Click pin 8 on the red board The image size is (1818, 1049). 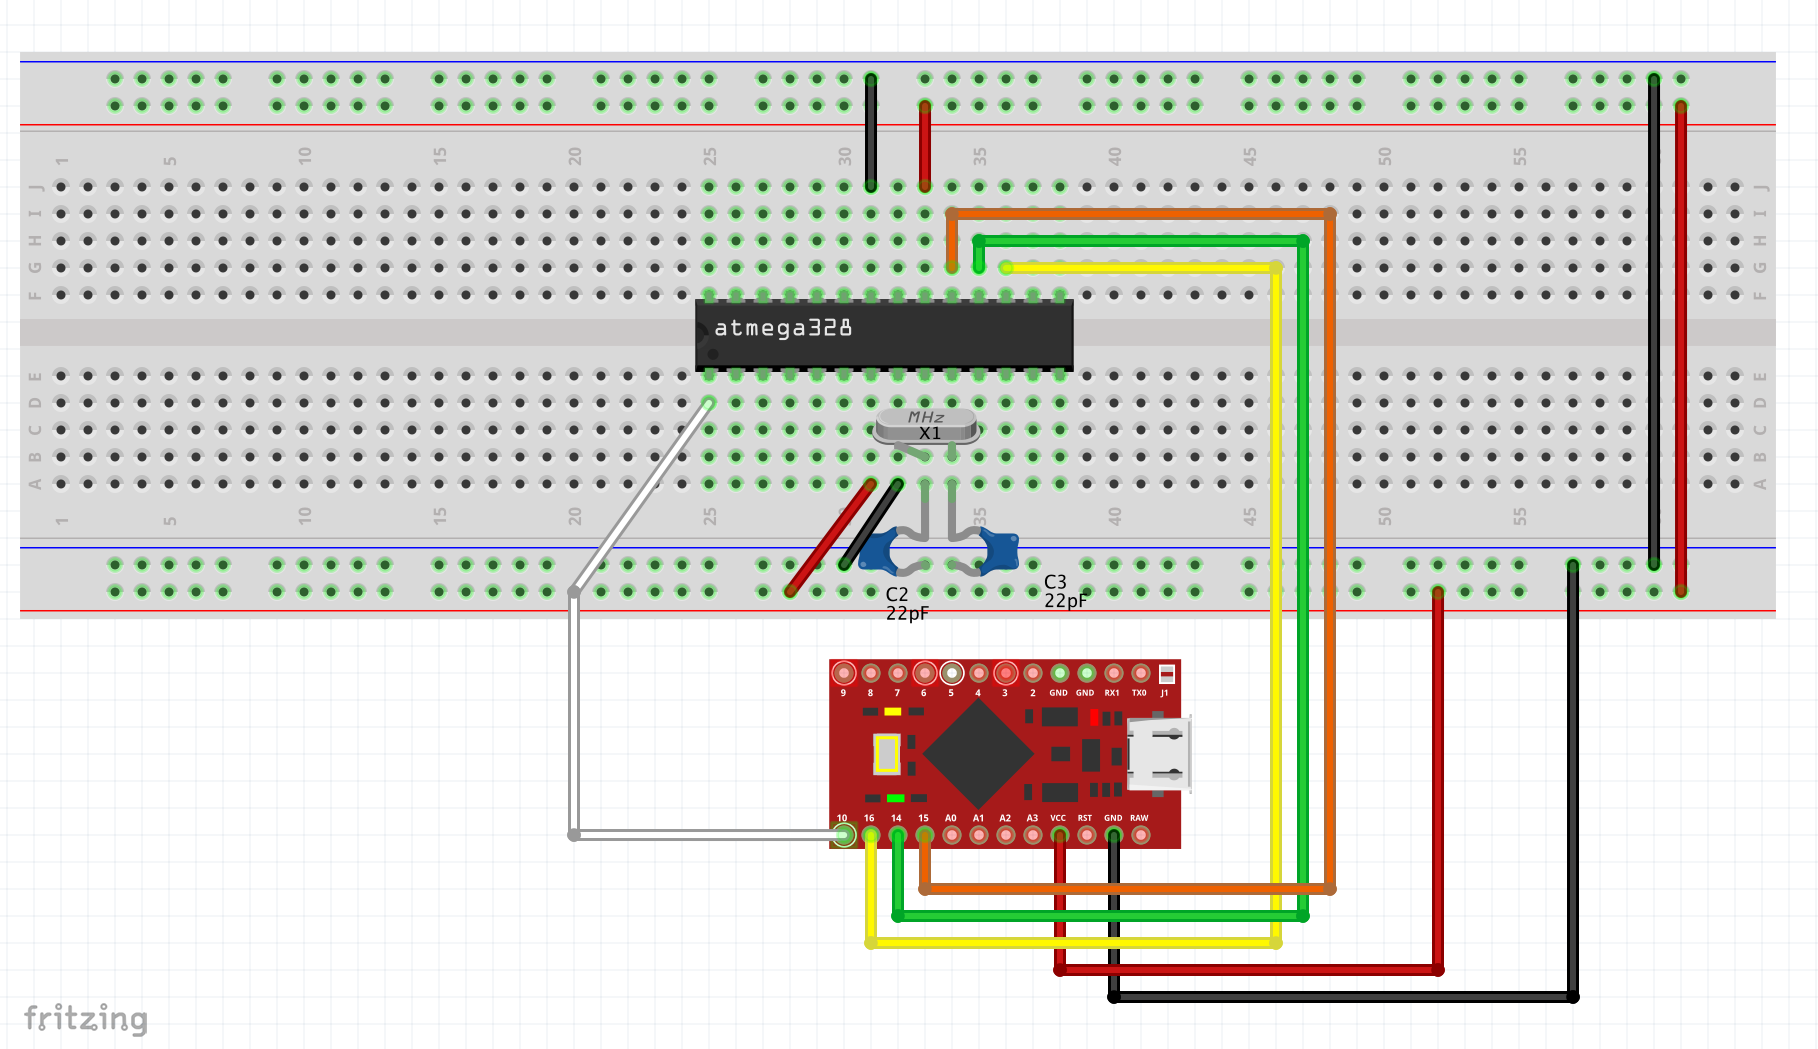[x=871, y=674]
